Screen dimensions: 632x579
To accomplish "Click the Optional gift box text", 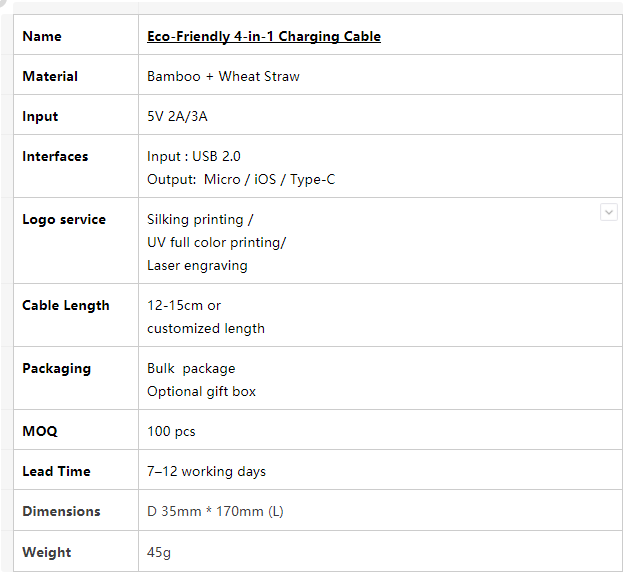I will [202, 392].
